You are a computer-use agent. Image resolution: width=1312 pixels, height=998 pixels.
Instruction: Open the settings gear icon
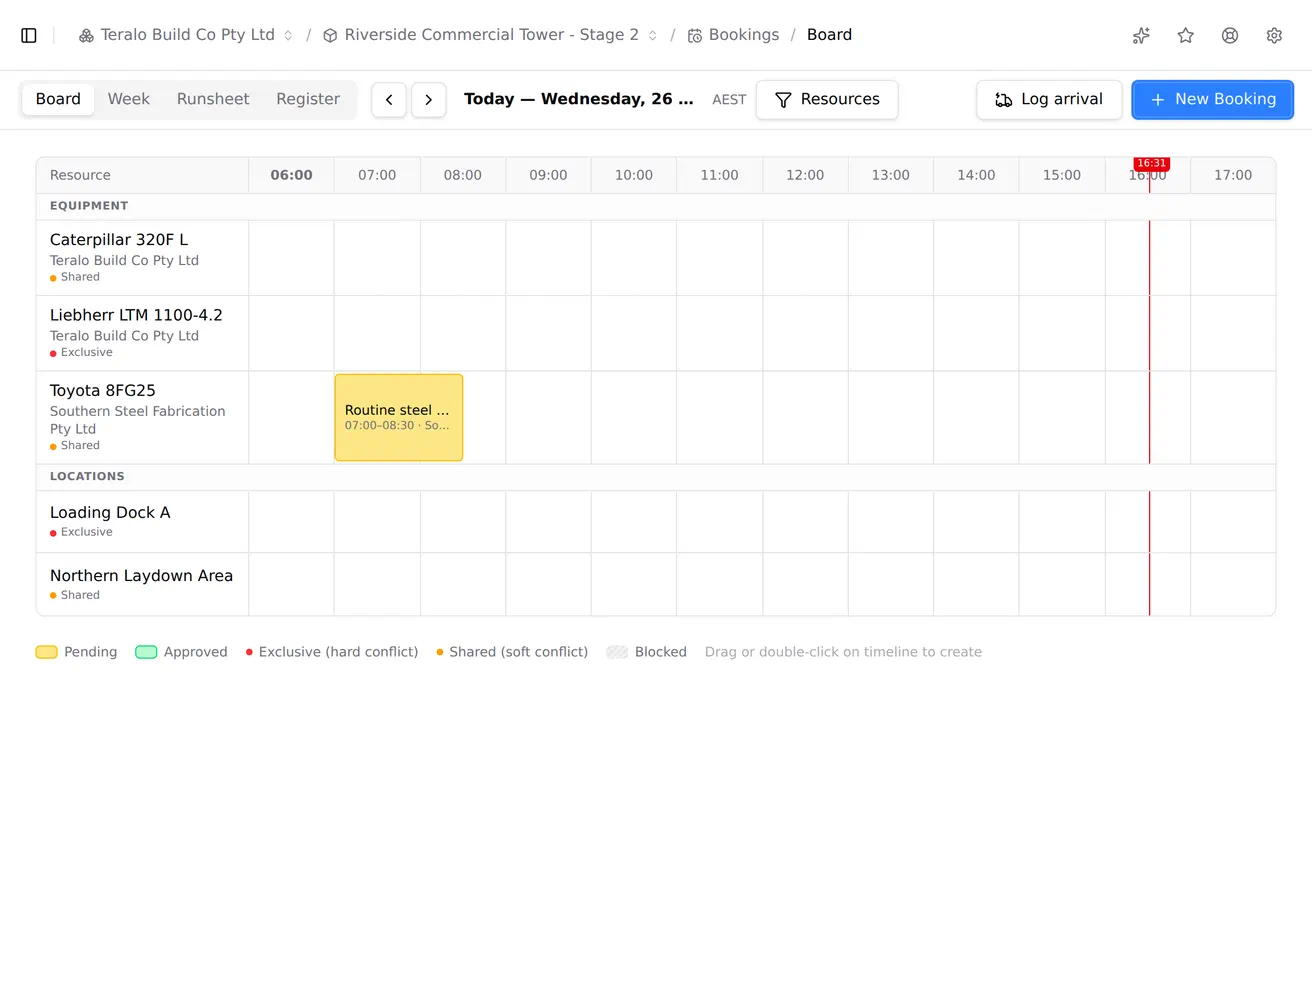[1274, 35]
